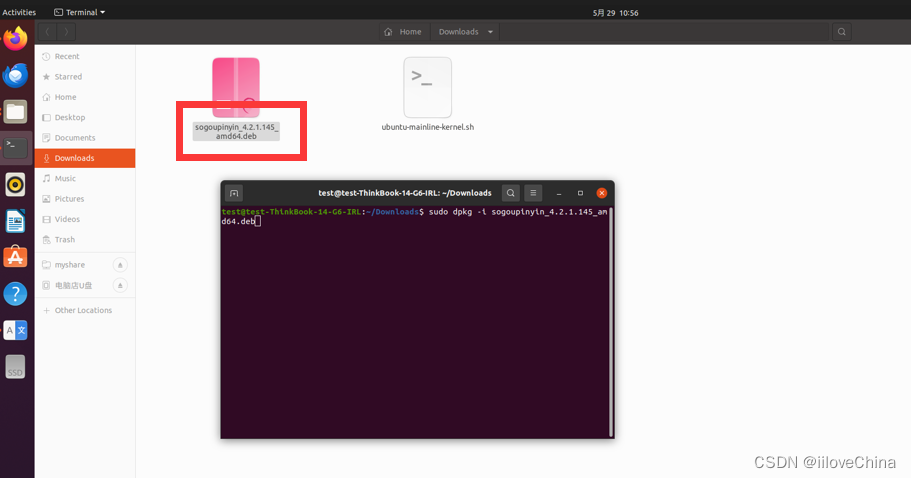Maximize the terminal window
Screen dimensions: 911x478
point(580,193)
